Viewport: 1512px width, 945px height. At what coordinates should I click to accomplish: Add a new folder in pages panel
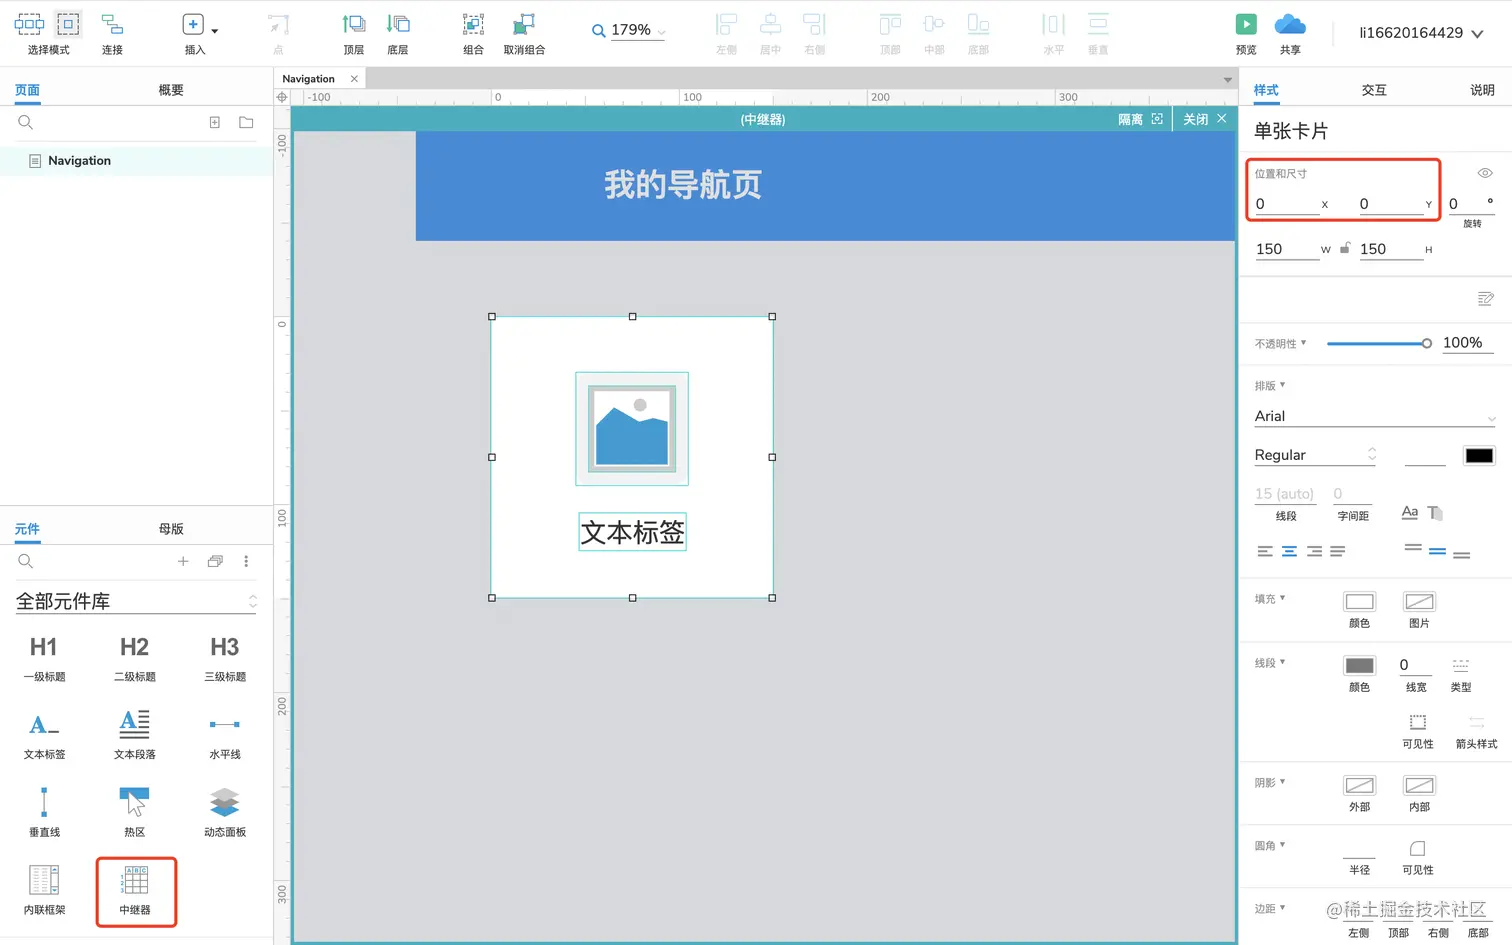pyautogui.click(x=246, y=122)
